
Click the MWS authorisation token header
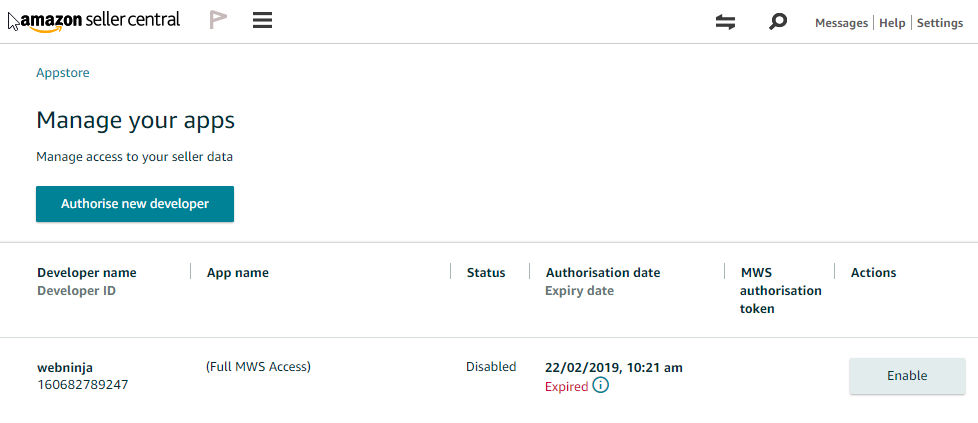[781, 291]
